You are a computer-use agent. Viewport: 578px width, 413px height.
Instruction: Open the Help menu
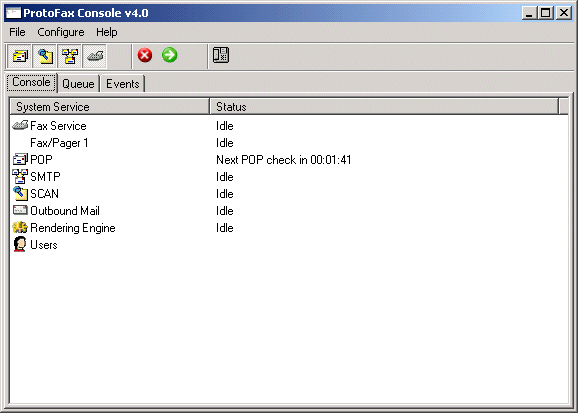tap(107, 32)
